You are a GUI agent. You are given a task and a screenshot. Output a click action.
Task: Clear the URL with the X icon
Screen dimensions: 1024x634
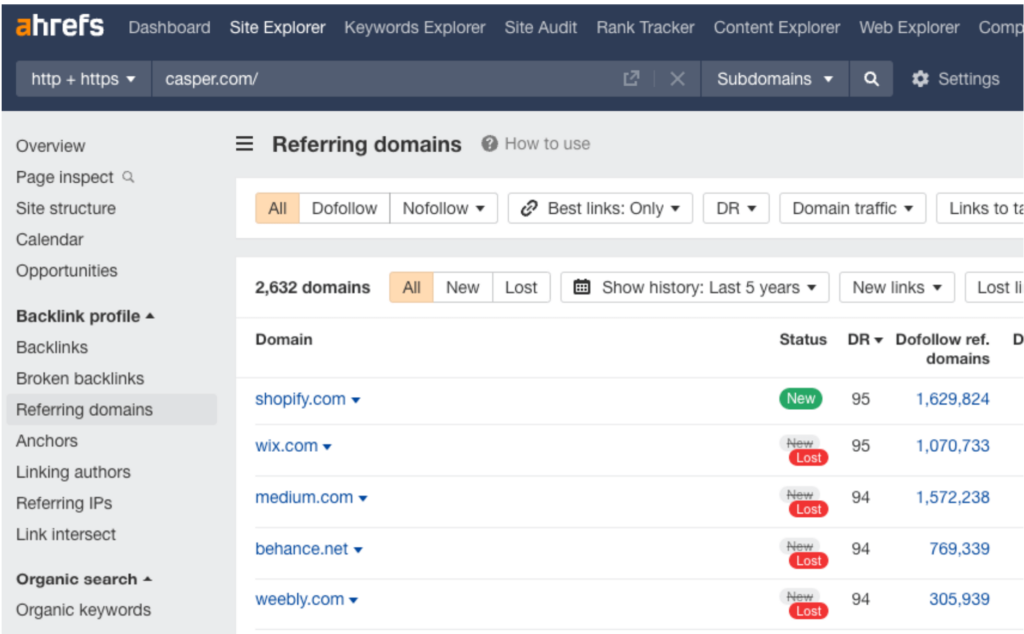pyautogui.click(x=677, y=79)
